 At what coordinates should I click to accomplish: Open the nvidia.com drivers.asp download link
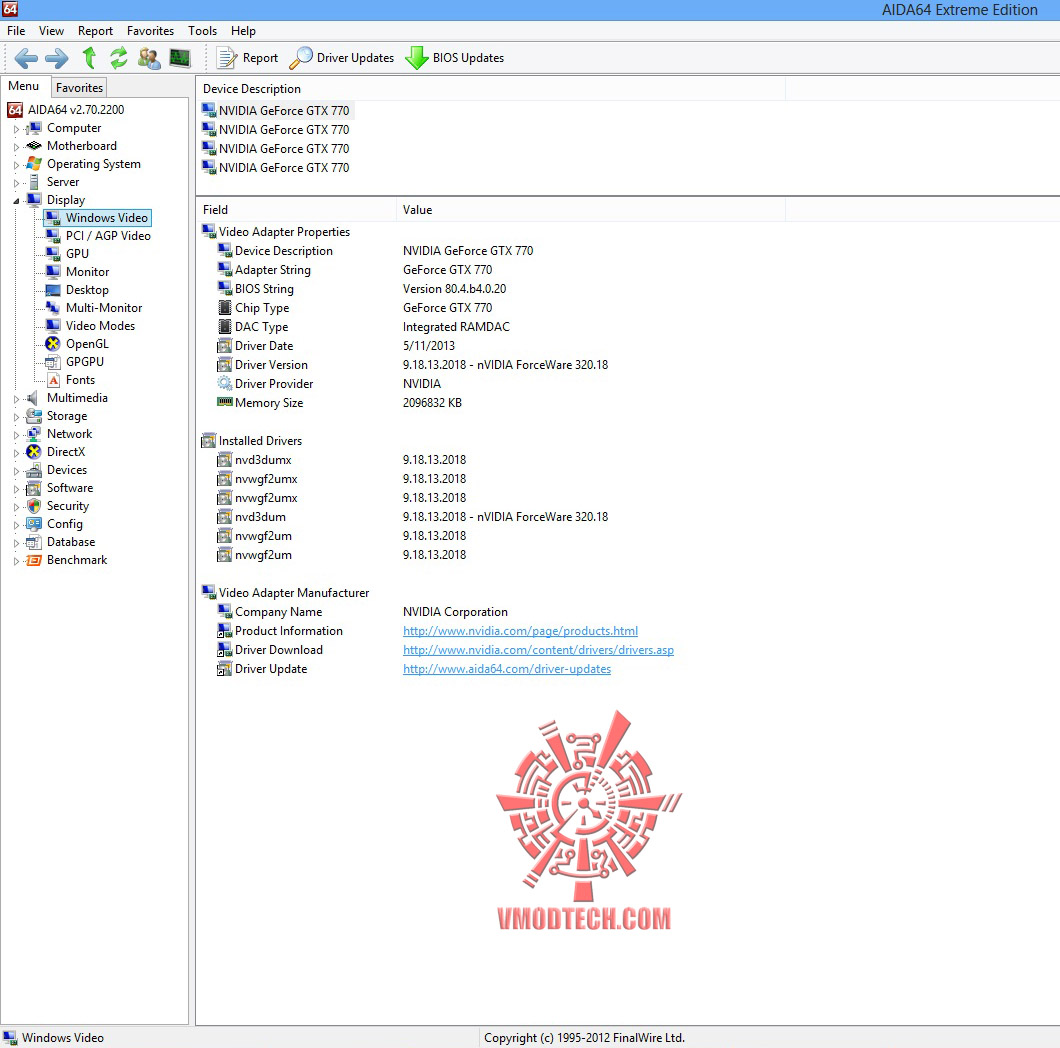click(x=538, y=650)
